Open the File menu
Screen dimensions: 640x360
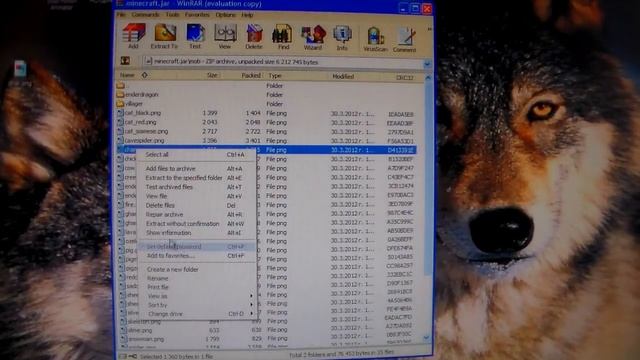tap(121, 15)
